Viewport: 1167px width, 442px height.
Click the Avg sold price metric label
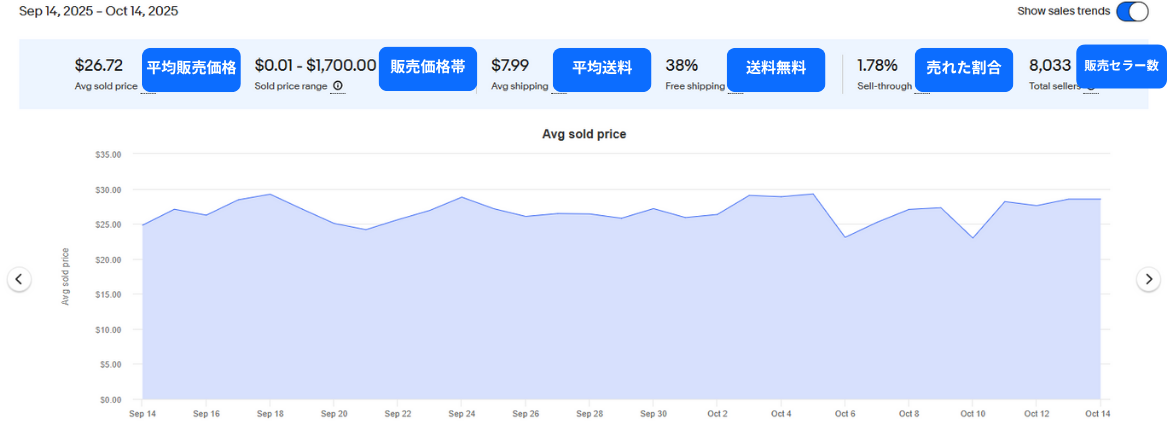coord(105,86)
